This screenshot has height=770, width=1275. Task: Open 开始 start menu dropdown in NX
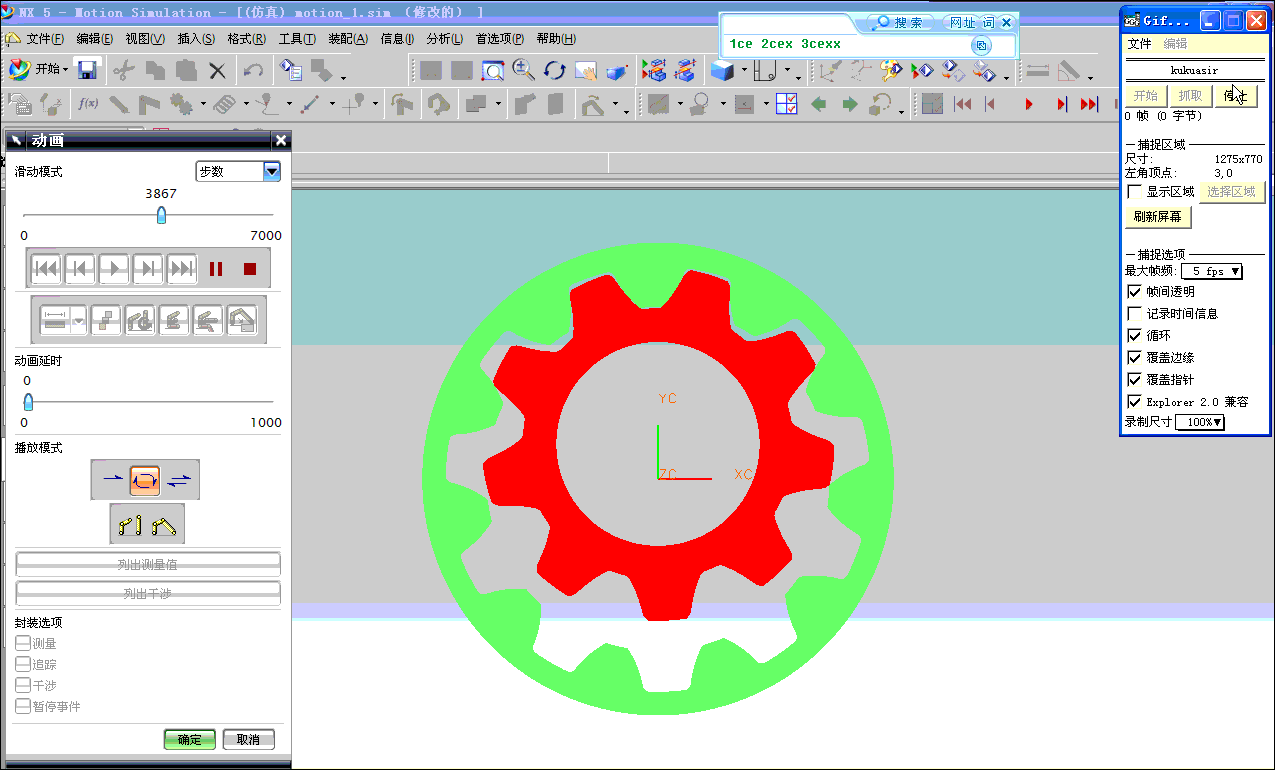[40, 69]
